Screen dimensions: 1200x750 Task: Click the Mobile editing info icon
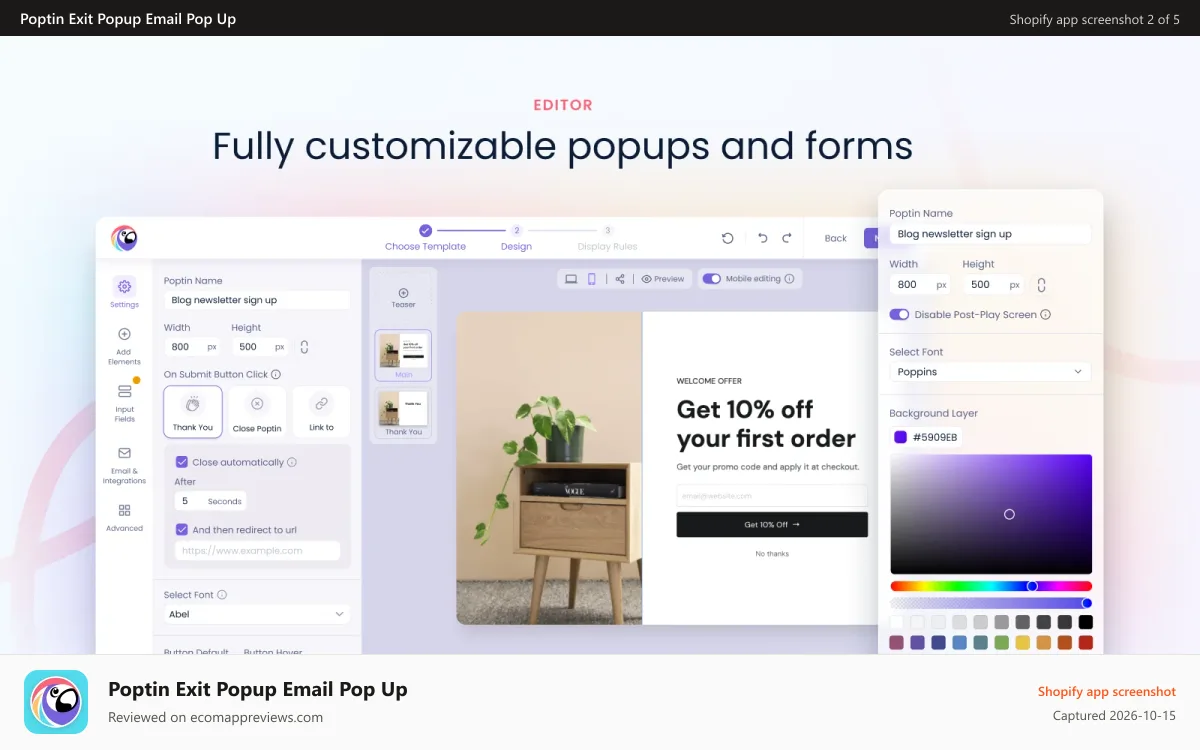[x=789, y=279]
